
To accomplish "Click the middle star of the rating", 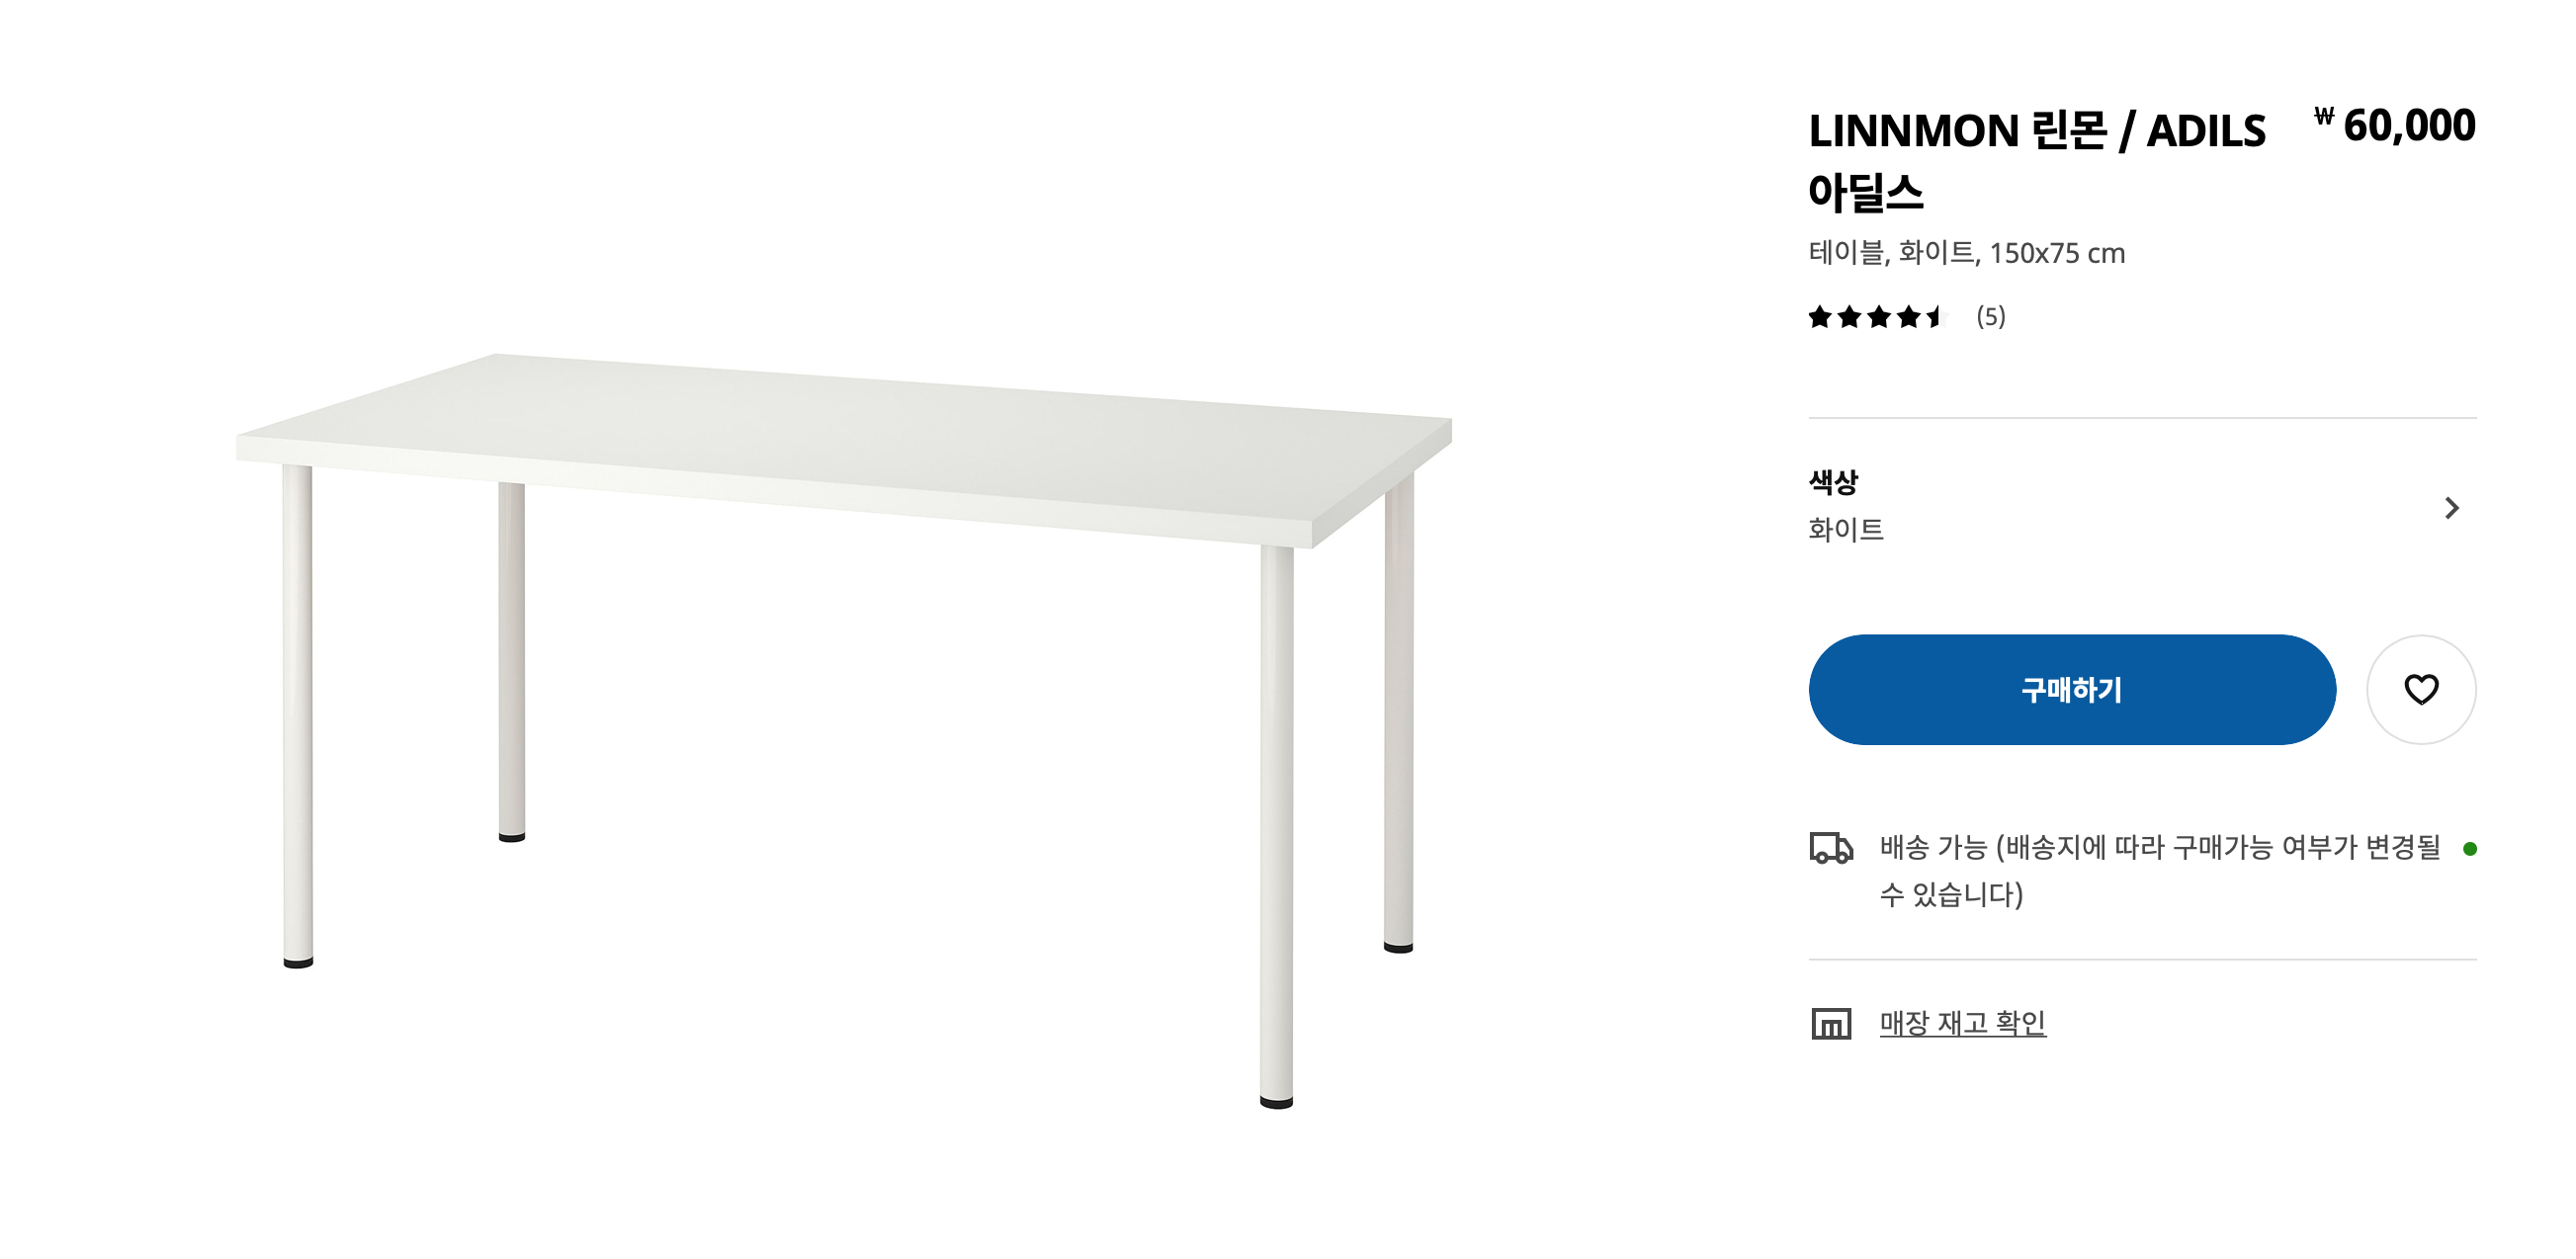I will coord(1878,317).
